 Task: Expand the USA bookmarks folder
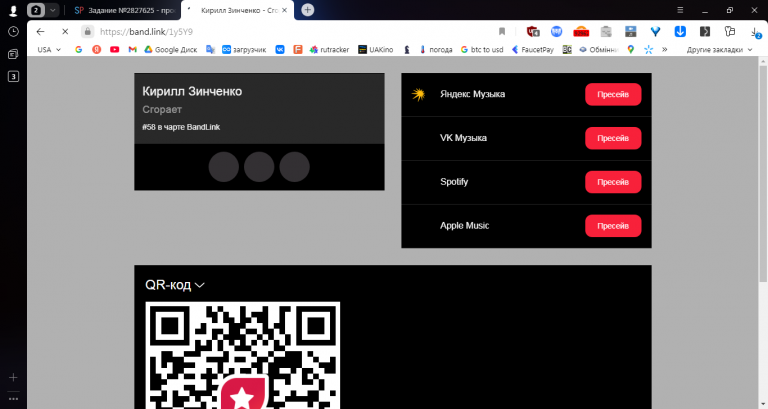49,49
